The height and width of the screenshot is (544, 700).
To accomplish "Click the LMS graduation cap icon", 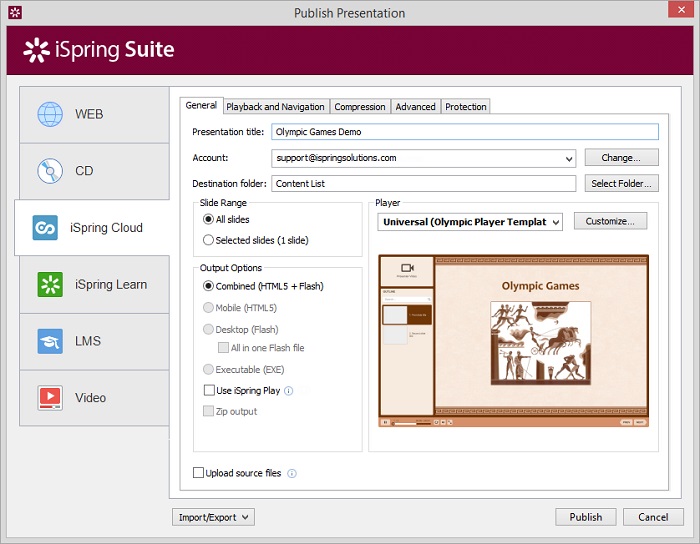I will click(50, 341).
